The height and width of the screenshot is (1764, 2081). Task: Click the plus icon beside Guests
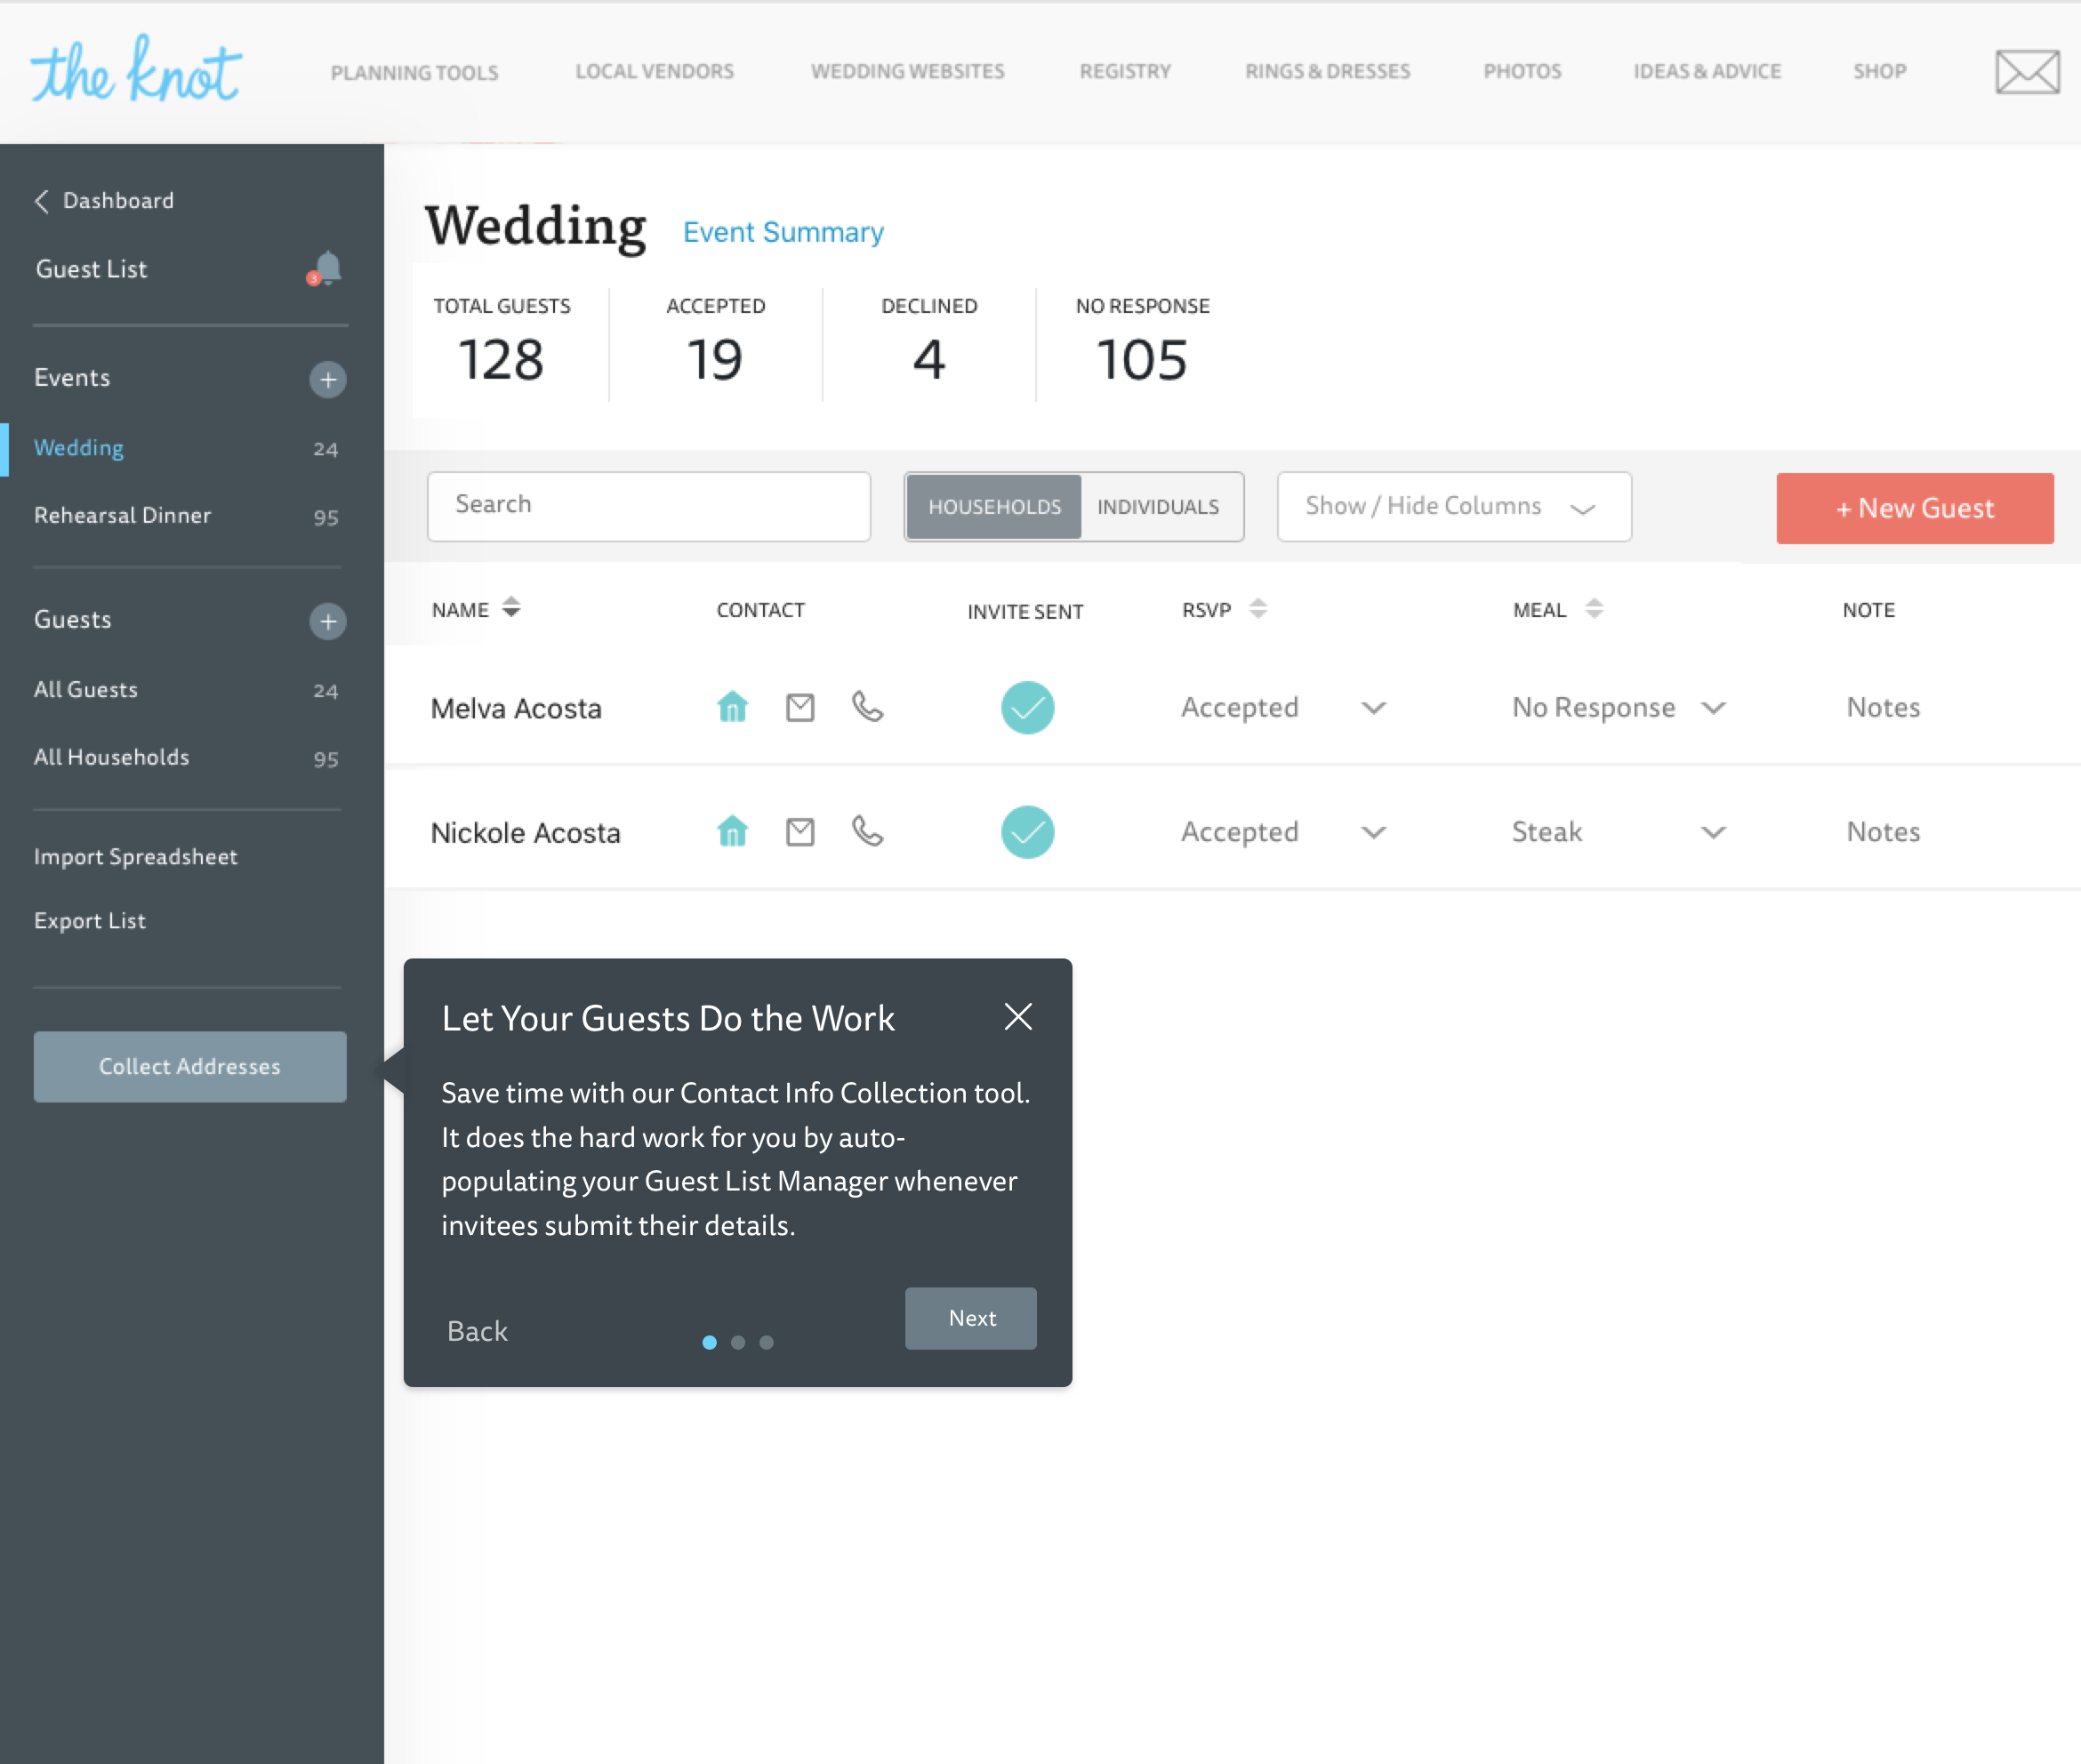327,621
